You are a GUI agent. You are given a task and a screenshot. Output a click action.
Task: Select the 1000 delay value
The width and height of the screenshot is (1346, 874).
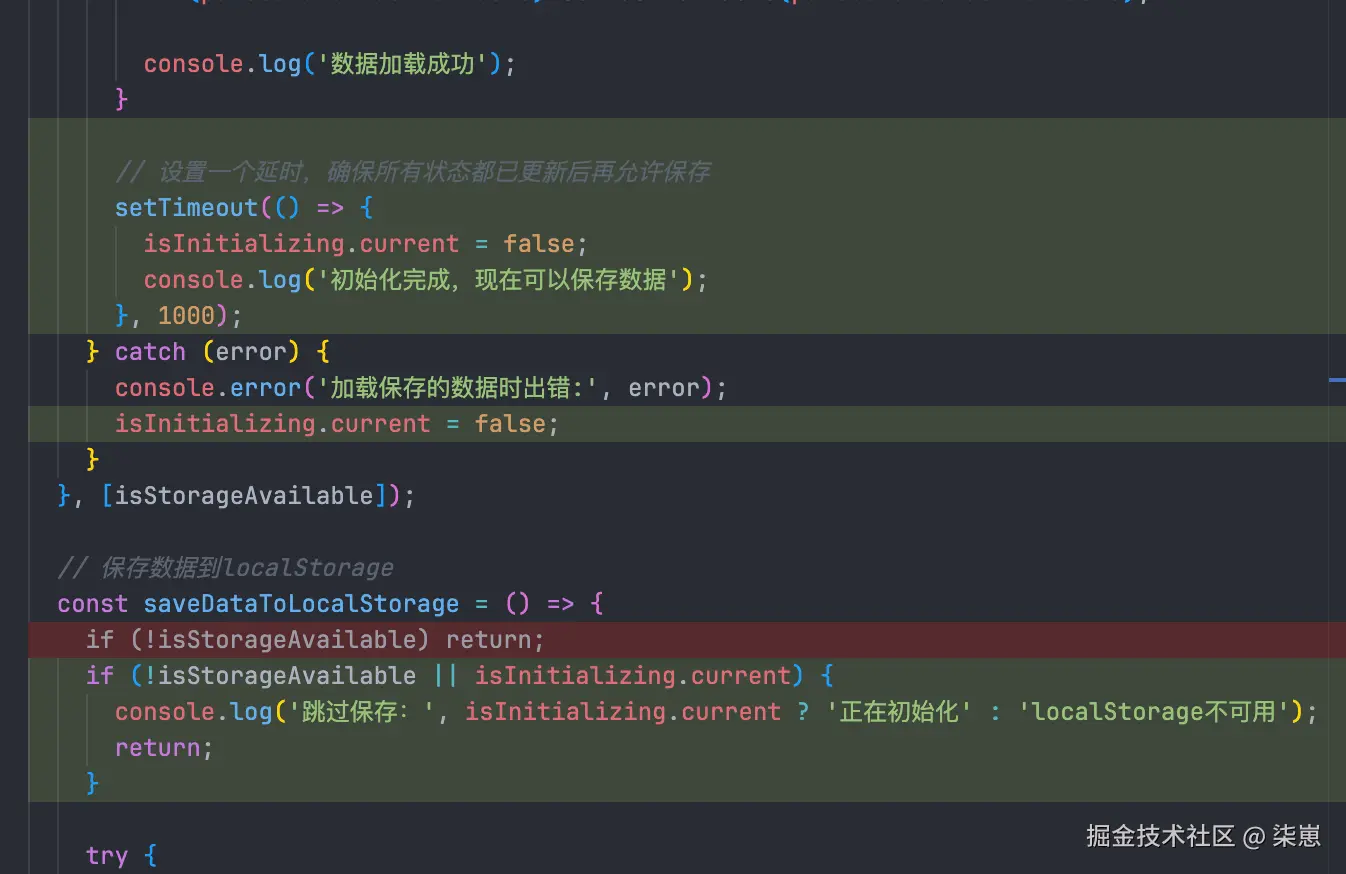[186, 316]
